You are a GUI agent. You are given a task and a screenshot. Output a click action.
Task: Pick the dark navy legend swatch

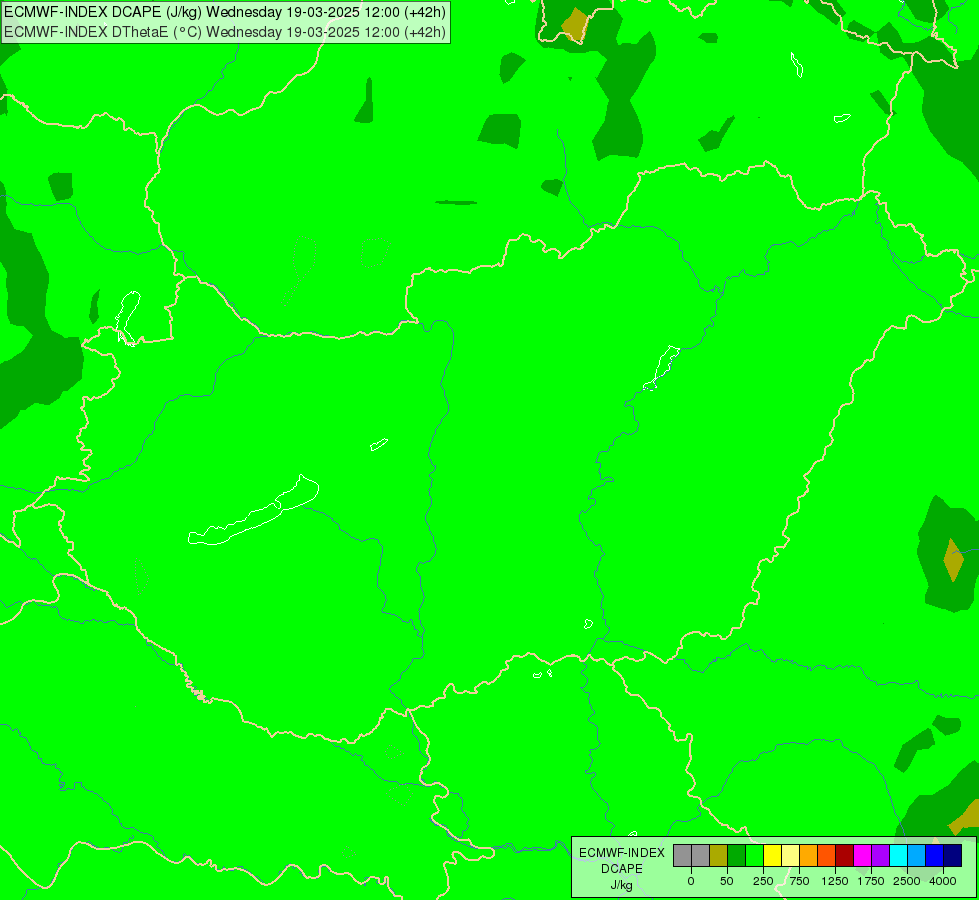pos(953,856)
